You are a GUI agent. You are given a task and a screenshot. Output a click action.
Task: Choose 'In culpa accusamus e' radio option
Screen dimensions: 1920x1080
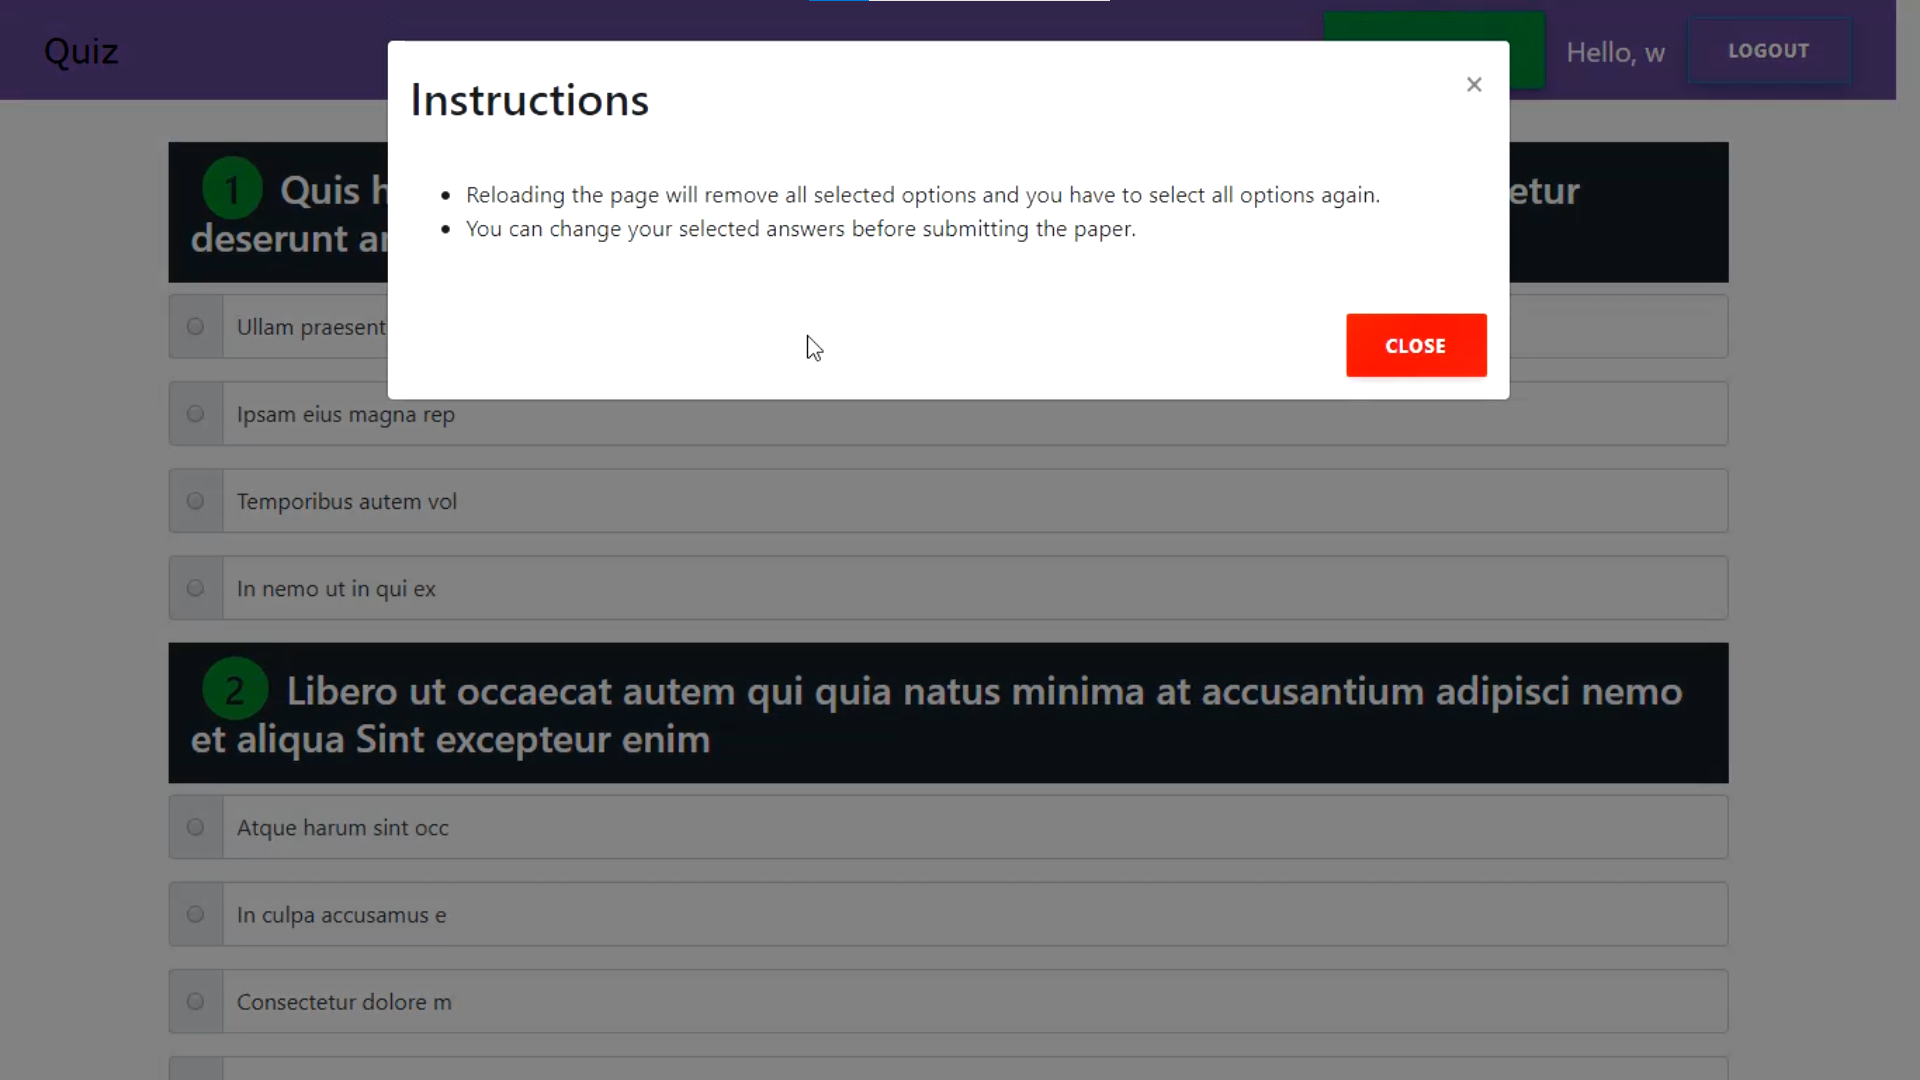196,914
